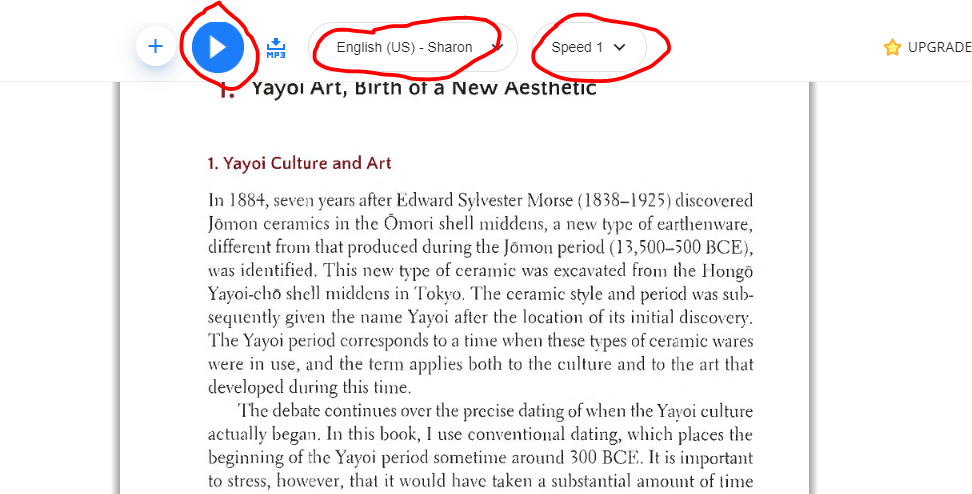Download the audio as MP3
Screen dimensions: 972x494
pos(276,48)
